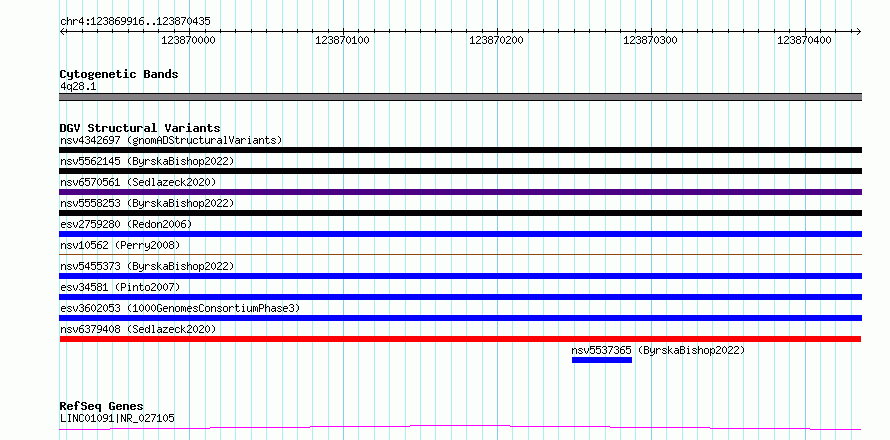Open nsv5558253 (ByrskaBishop2022) label

(x=147, y=203)
